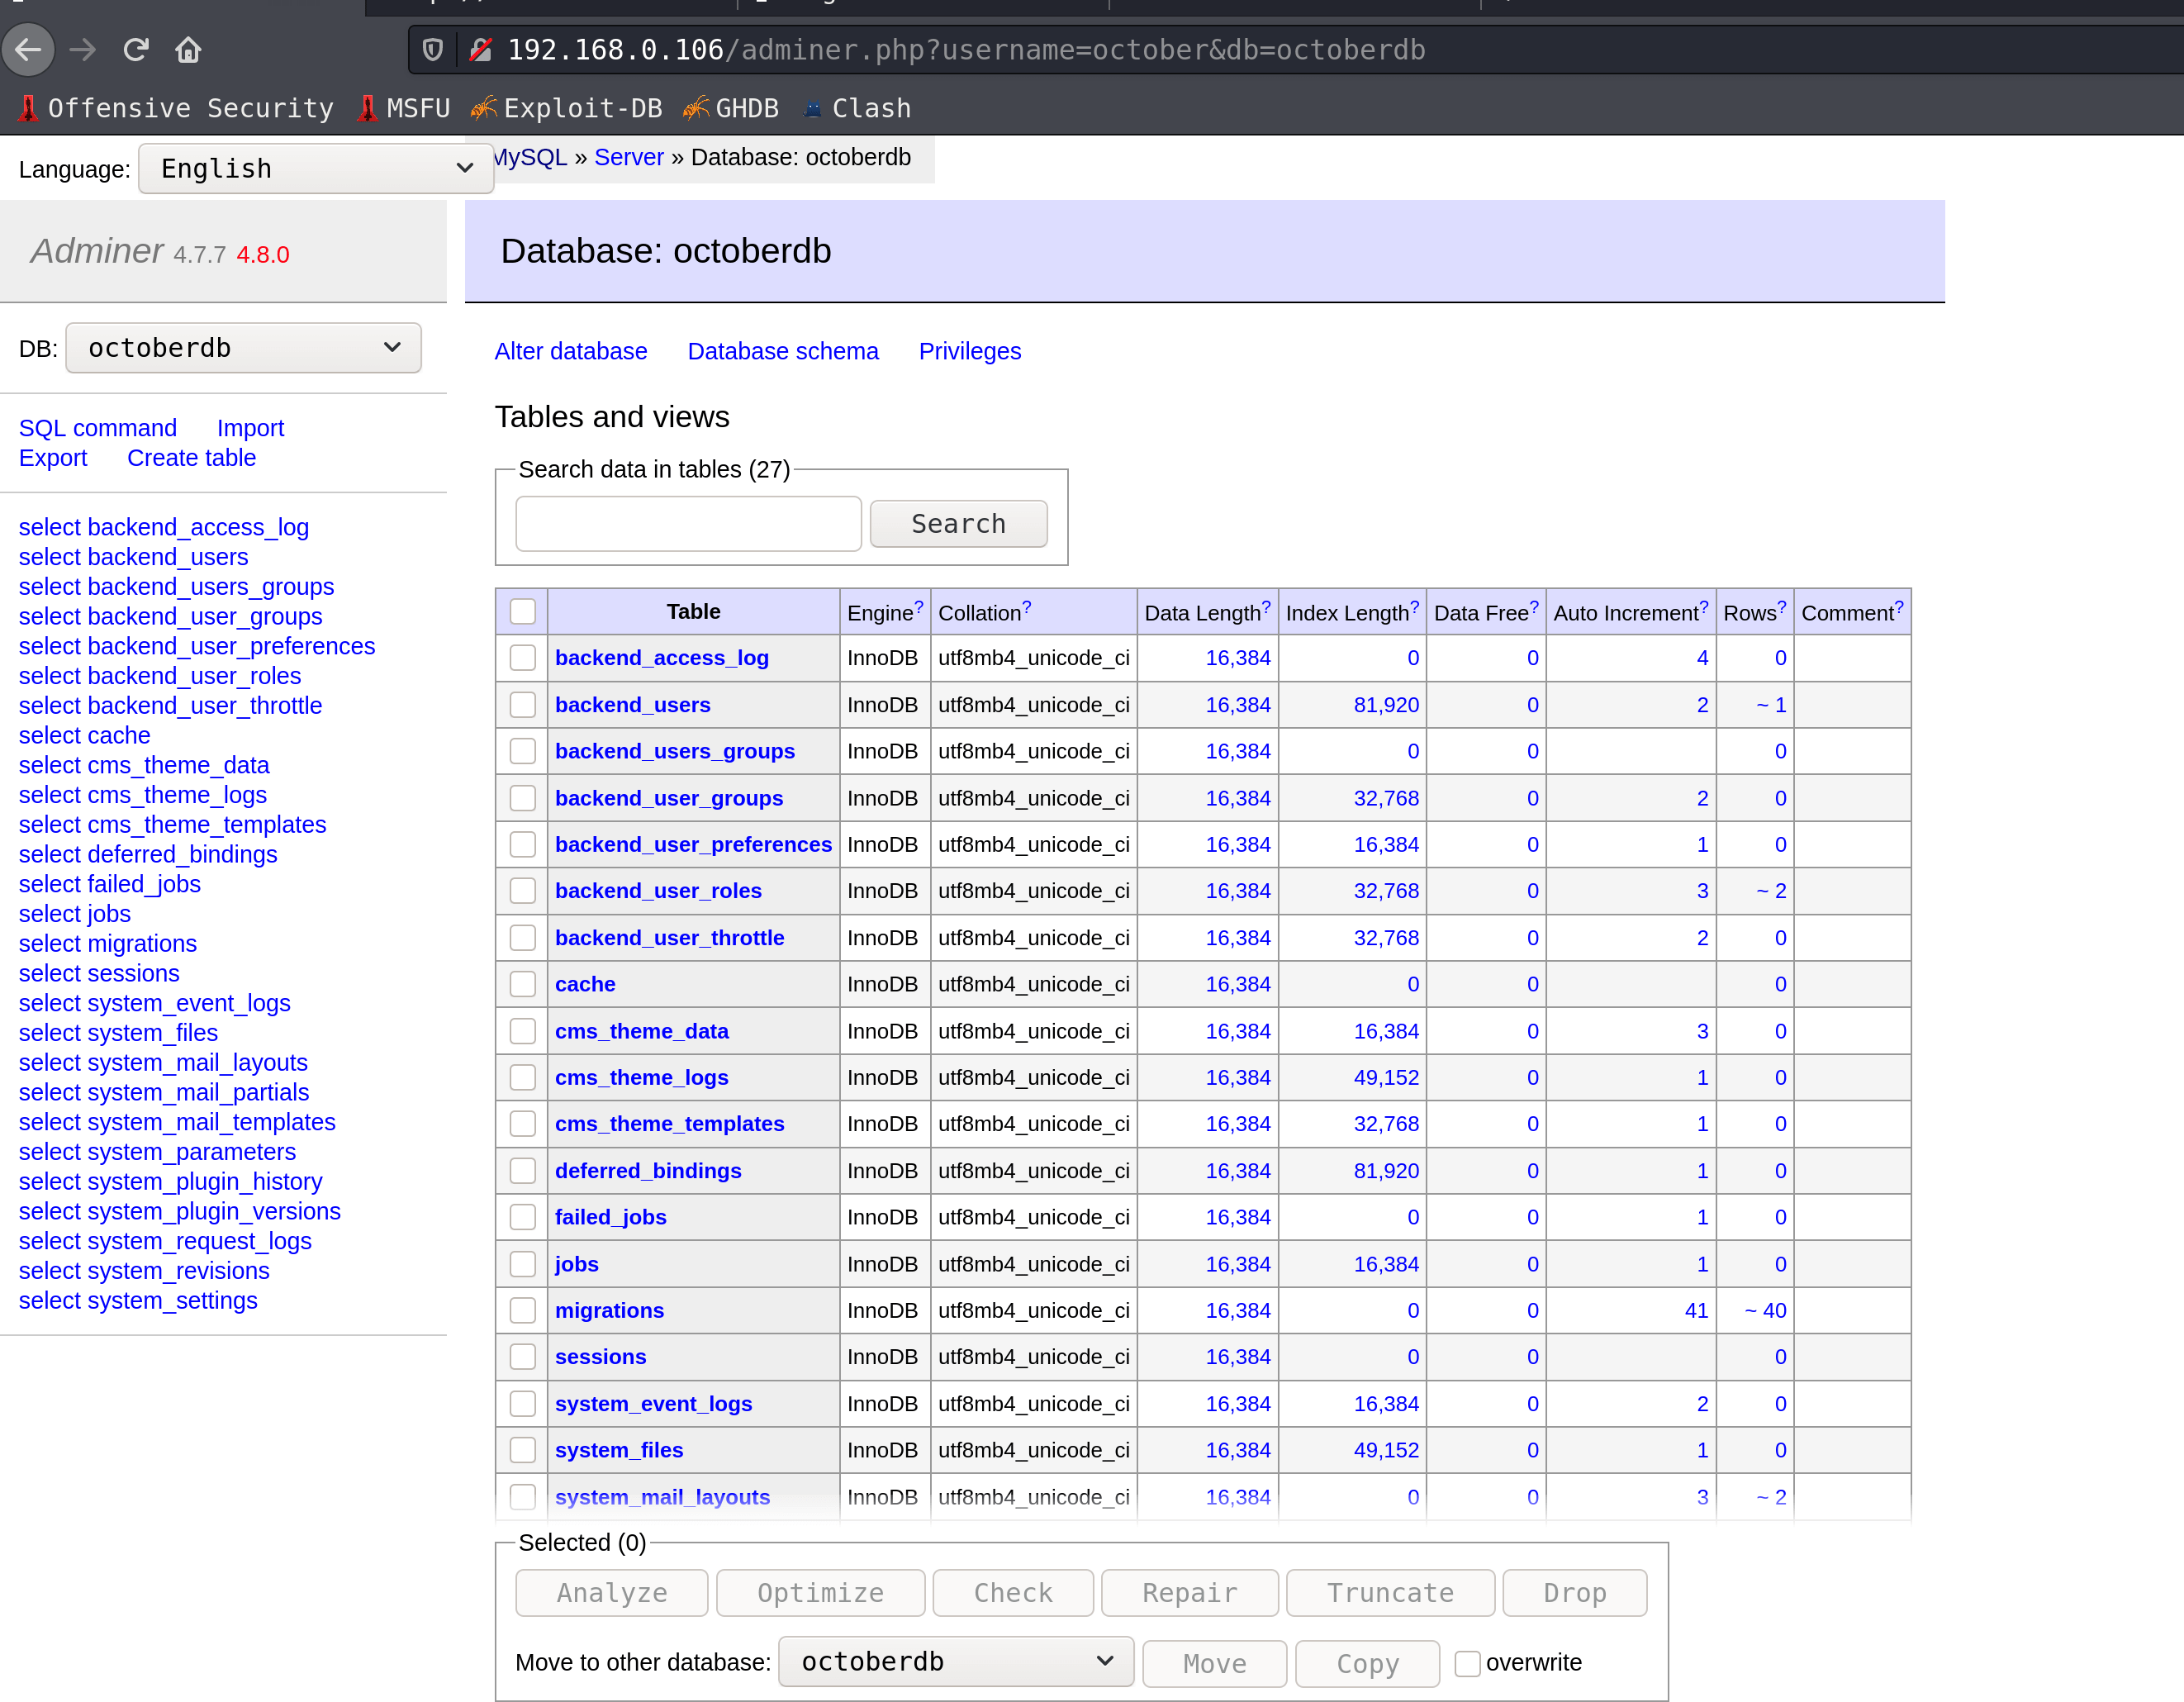Click the Repair button
The height and width of the screenshot is (1702, 2184).
tap(1189, 1592)
